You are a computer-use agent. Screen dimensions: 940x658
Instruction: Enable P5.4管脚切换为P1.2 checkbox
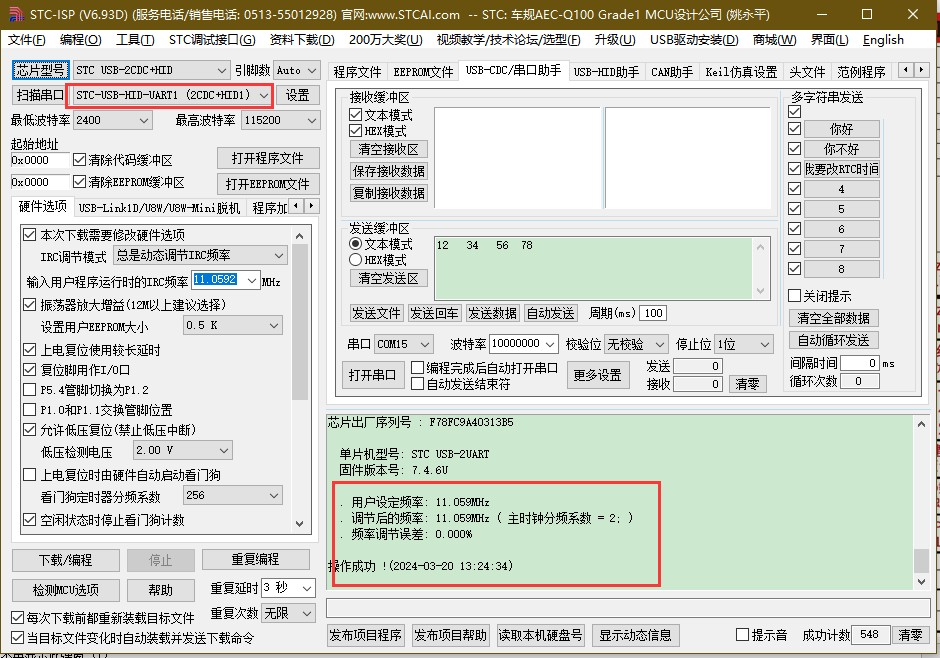point(29,390)
